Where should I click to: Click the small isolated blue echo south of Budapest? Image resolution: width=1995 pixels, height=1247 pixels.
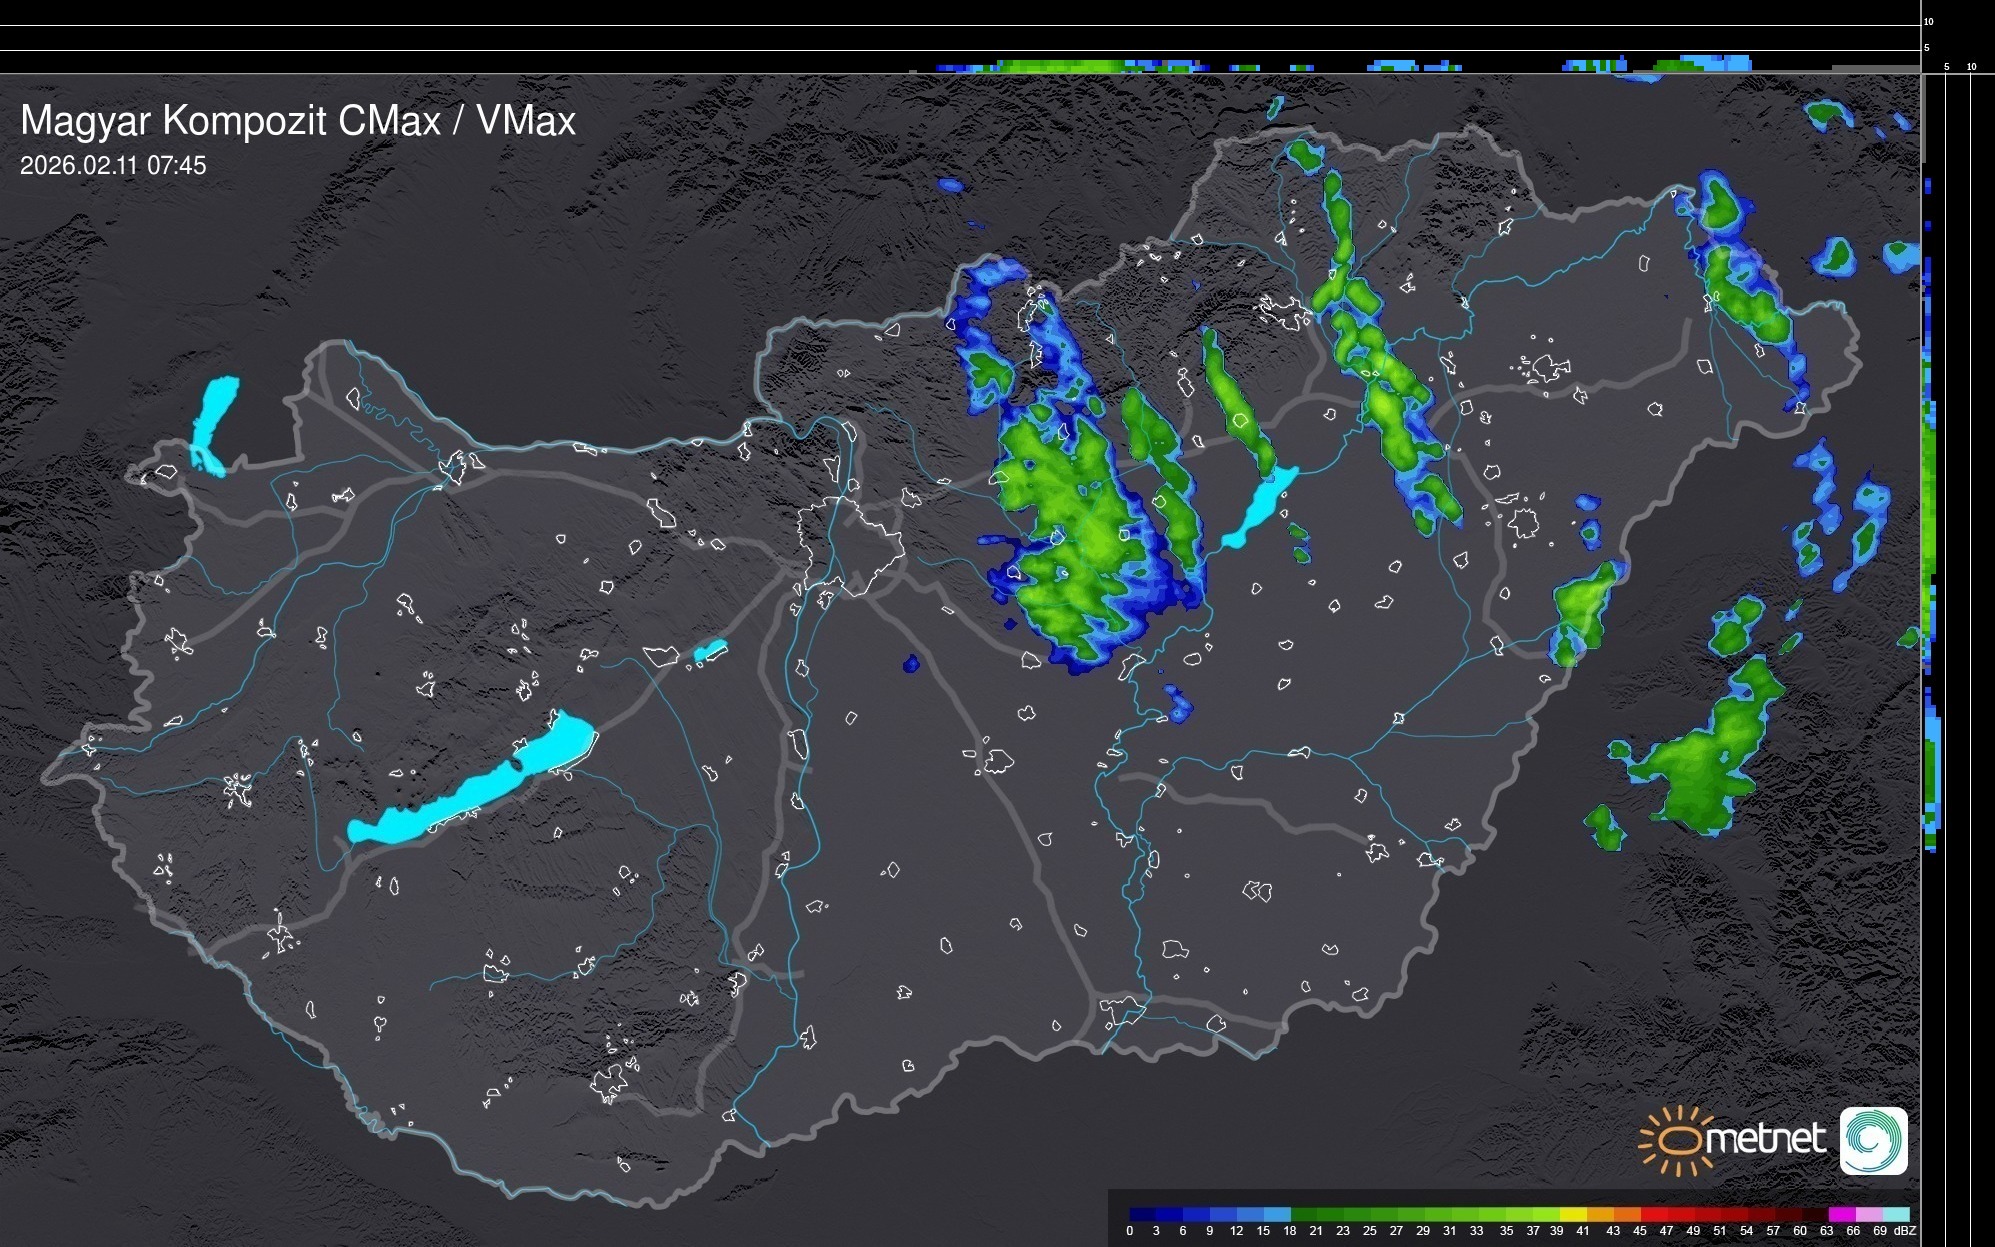click(x=910, y=663)
